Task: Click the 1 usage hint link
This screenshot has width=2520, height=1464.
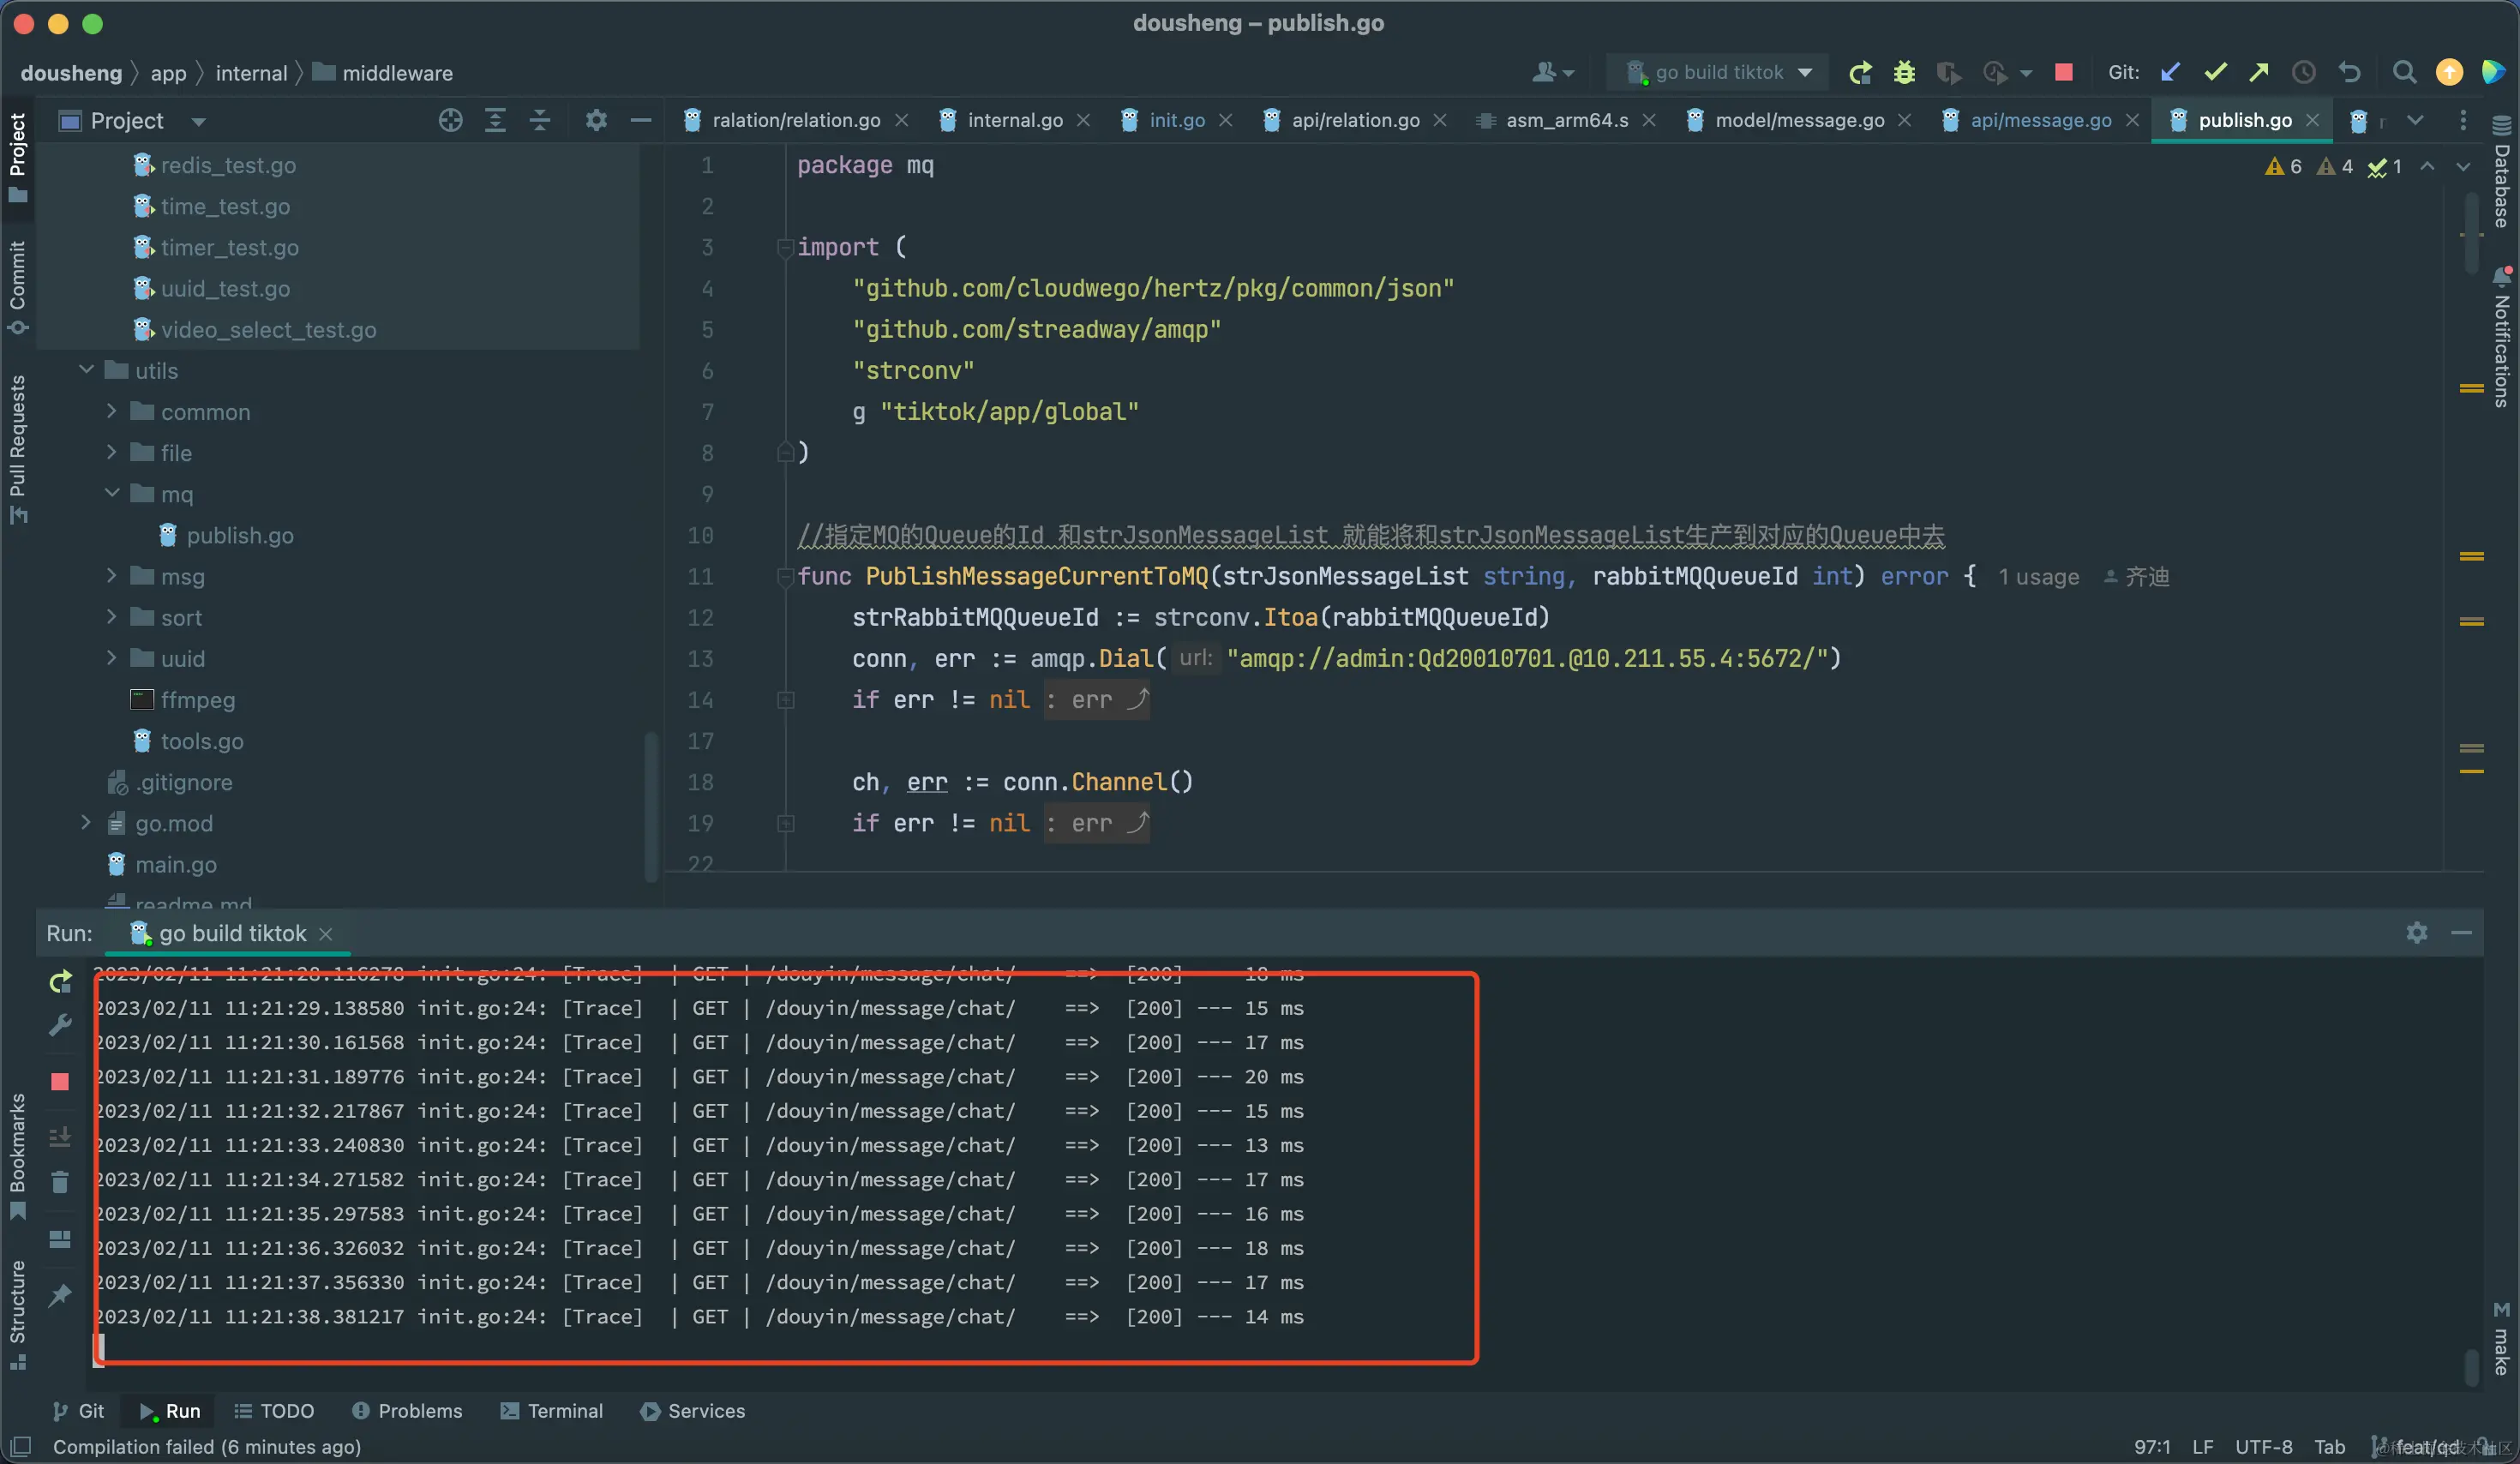Action: [2038, 577]
